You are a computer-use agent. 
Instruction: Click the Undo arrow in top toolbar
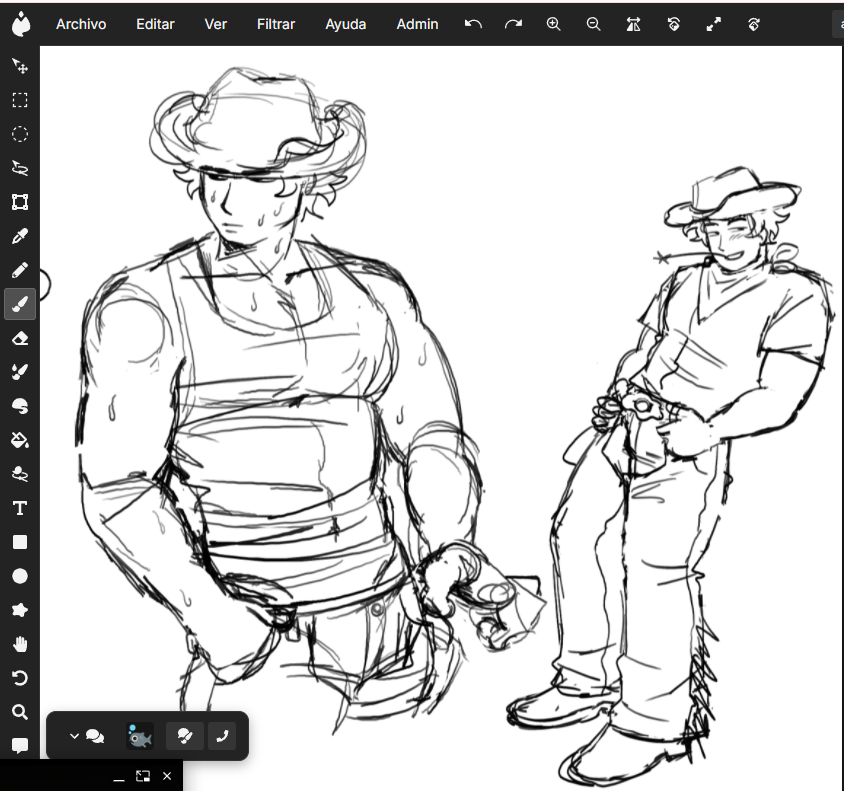[x=473, y=24]
